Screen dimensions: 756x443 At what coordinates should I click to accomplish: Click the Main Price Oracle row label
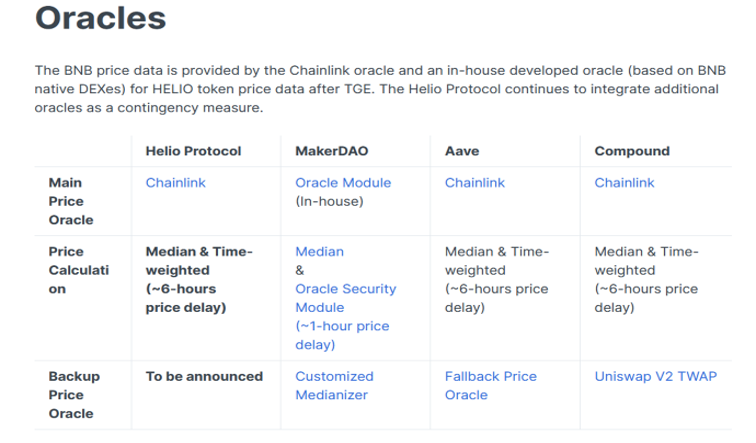point(71,201)
